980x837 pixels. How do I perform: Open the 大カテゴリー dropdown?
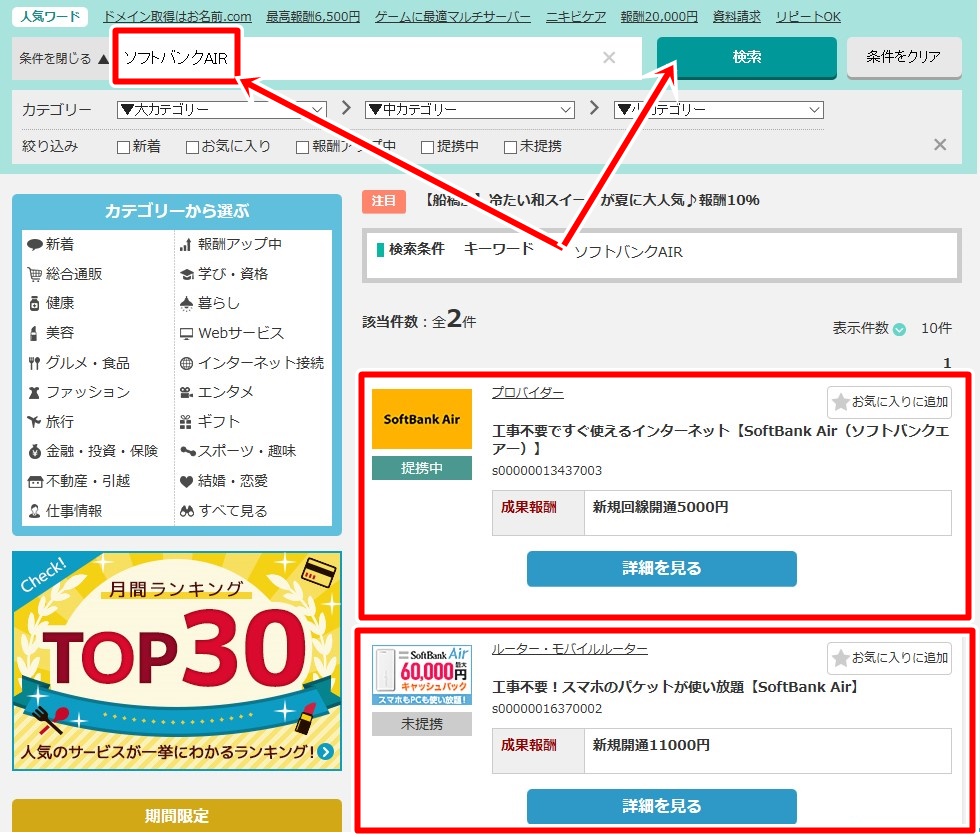point(222,110)
